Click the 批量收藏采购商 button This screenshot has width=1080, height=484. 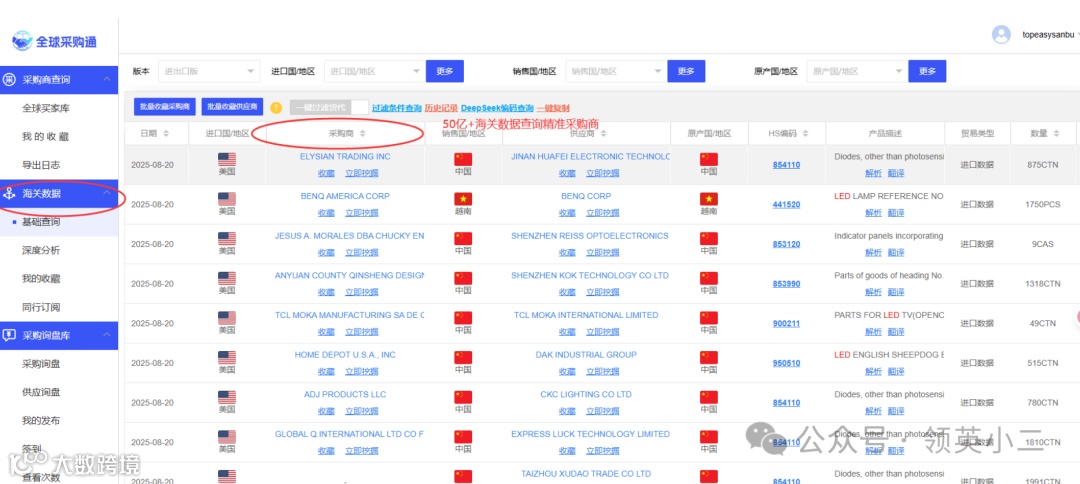click(x=165, y=107)
